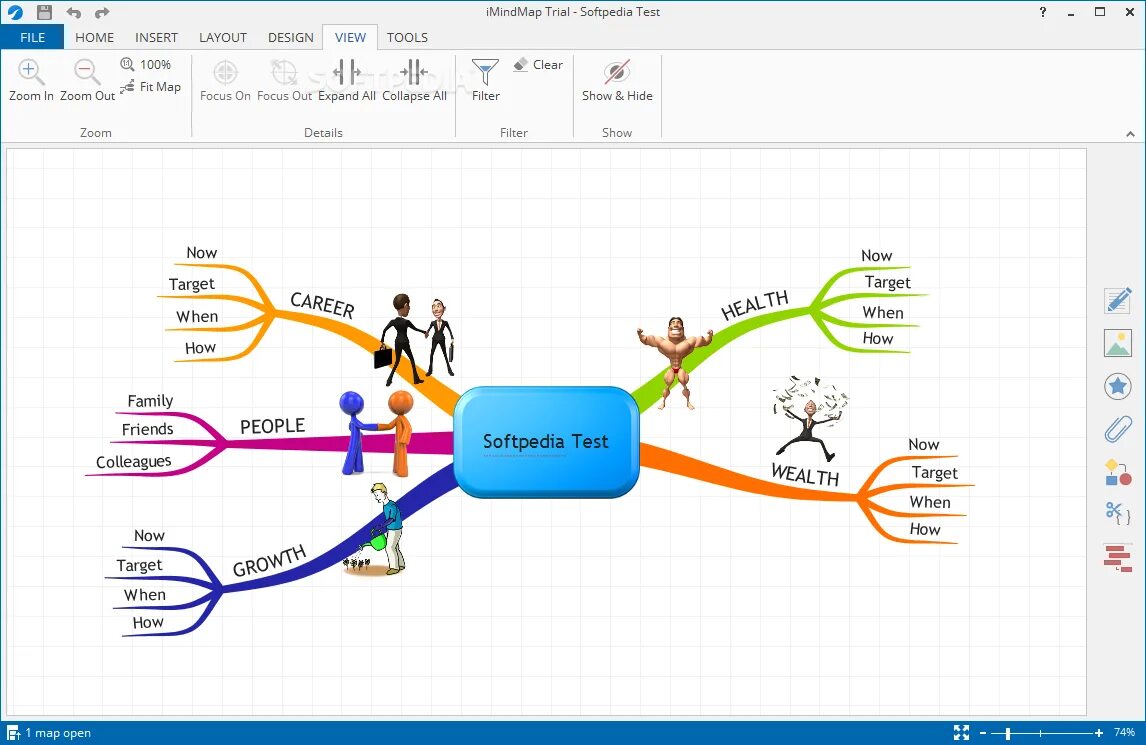Click the Focus Out icon
Image resolution: width=1146 pixels, height=745 pixels.
pos(284,72)
